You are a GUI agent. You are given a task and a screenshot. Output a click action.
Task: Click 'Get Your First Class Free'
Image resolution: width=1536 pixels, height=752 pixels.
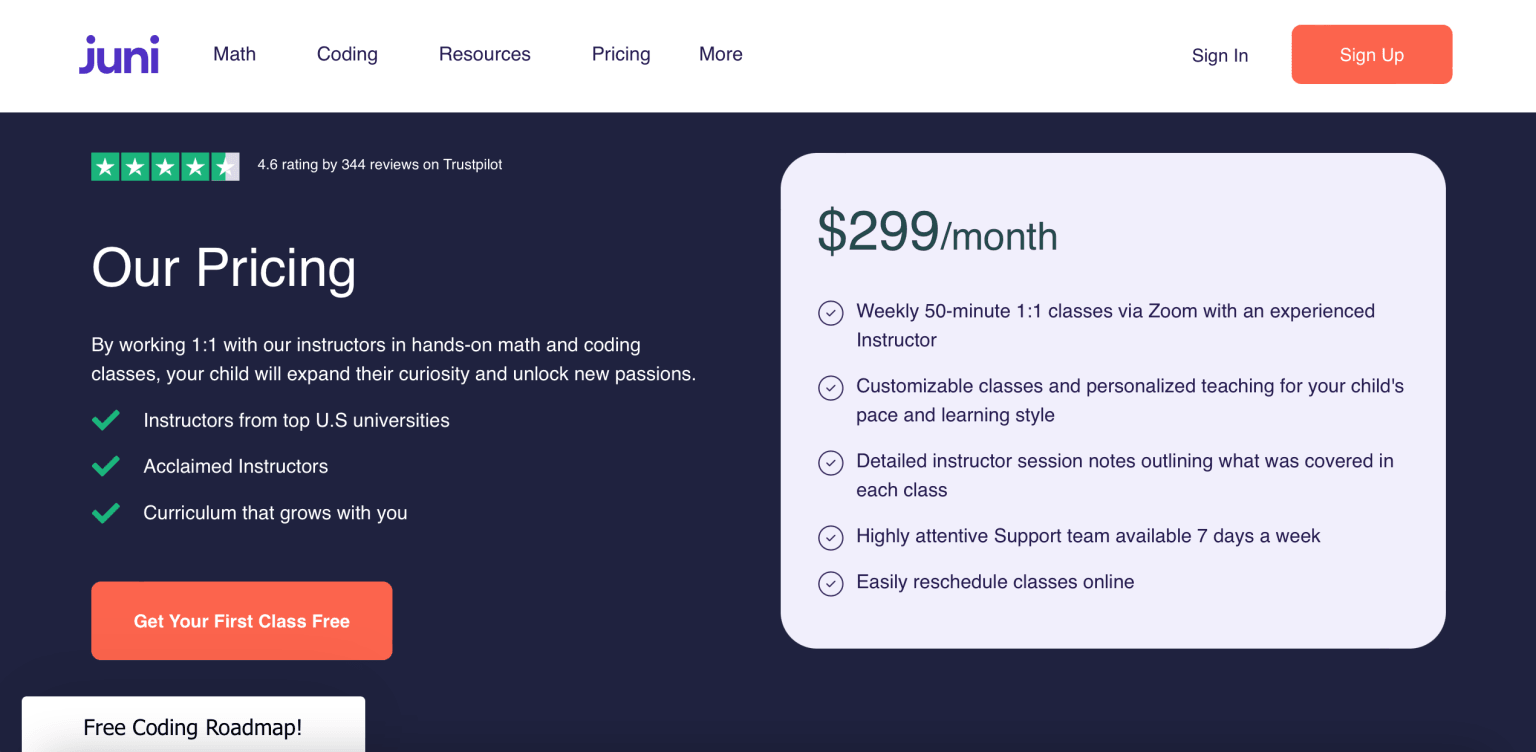(x=241, y=621)
